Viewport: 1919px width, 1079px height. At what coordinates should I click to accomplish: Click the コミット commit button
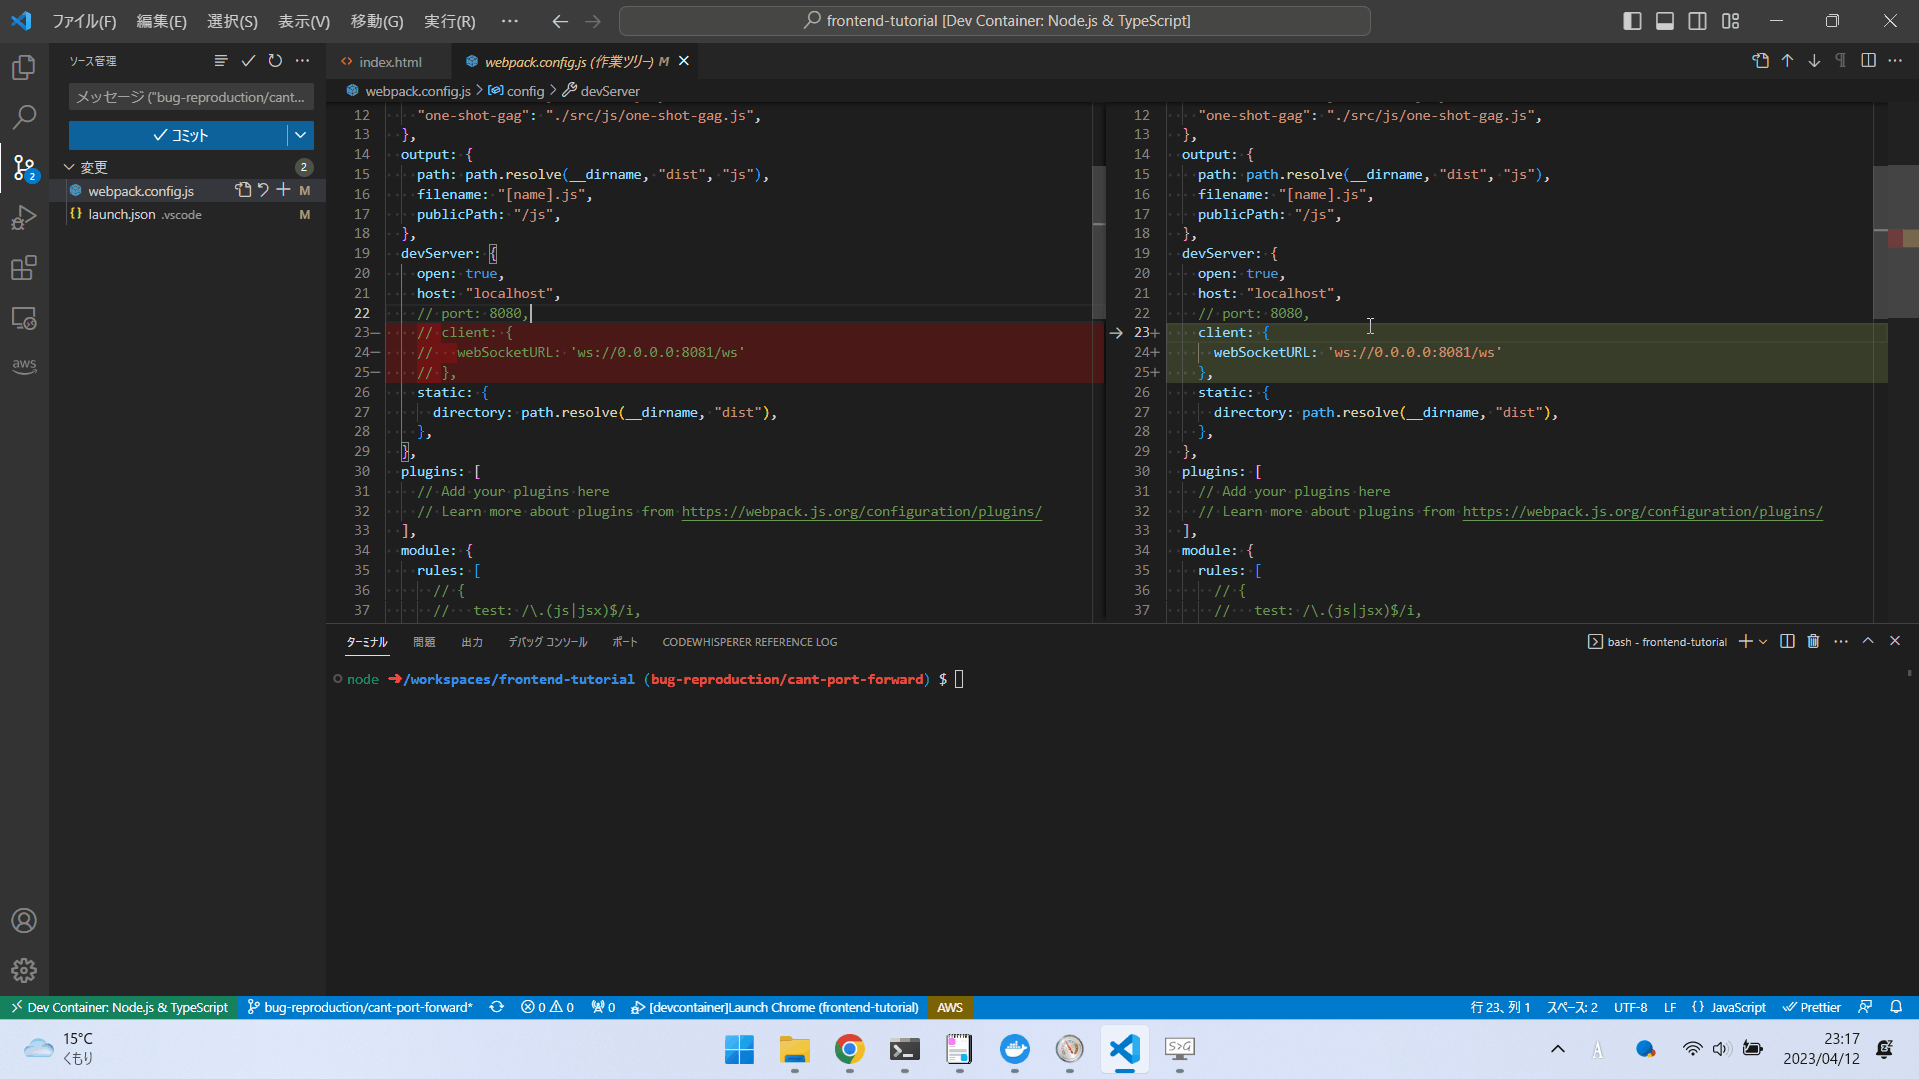click(178, 135)
